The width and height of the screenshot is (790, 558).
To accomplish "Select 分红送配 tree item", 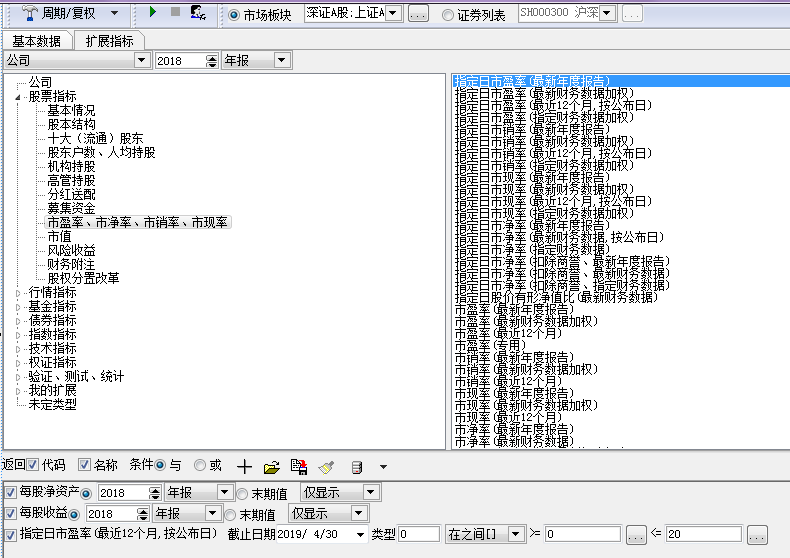I will 71,194.
